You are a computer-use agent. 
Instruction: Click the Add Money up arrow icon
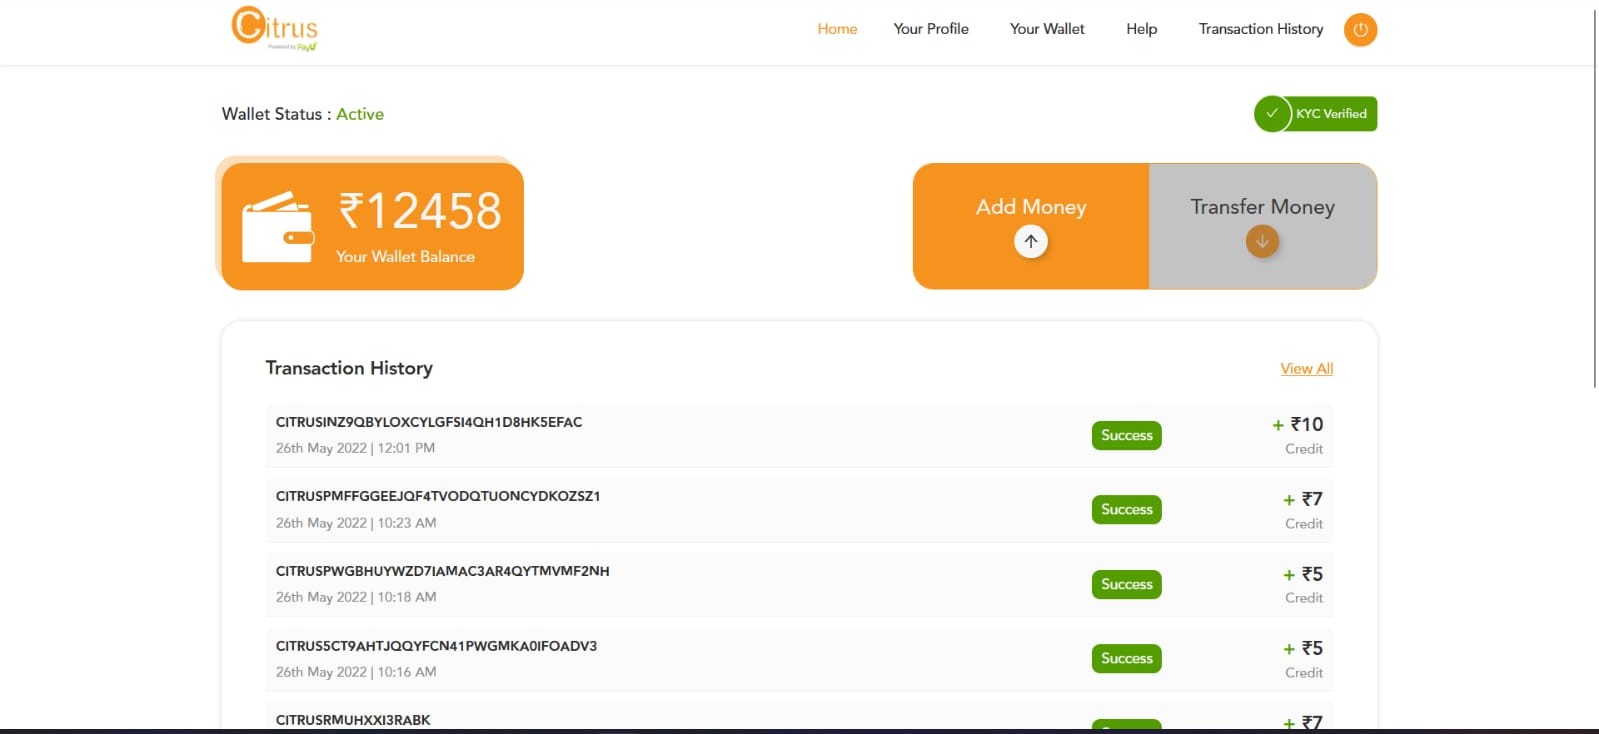(x=1031, y=241)
